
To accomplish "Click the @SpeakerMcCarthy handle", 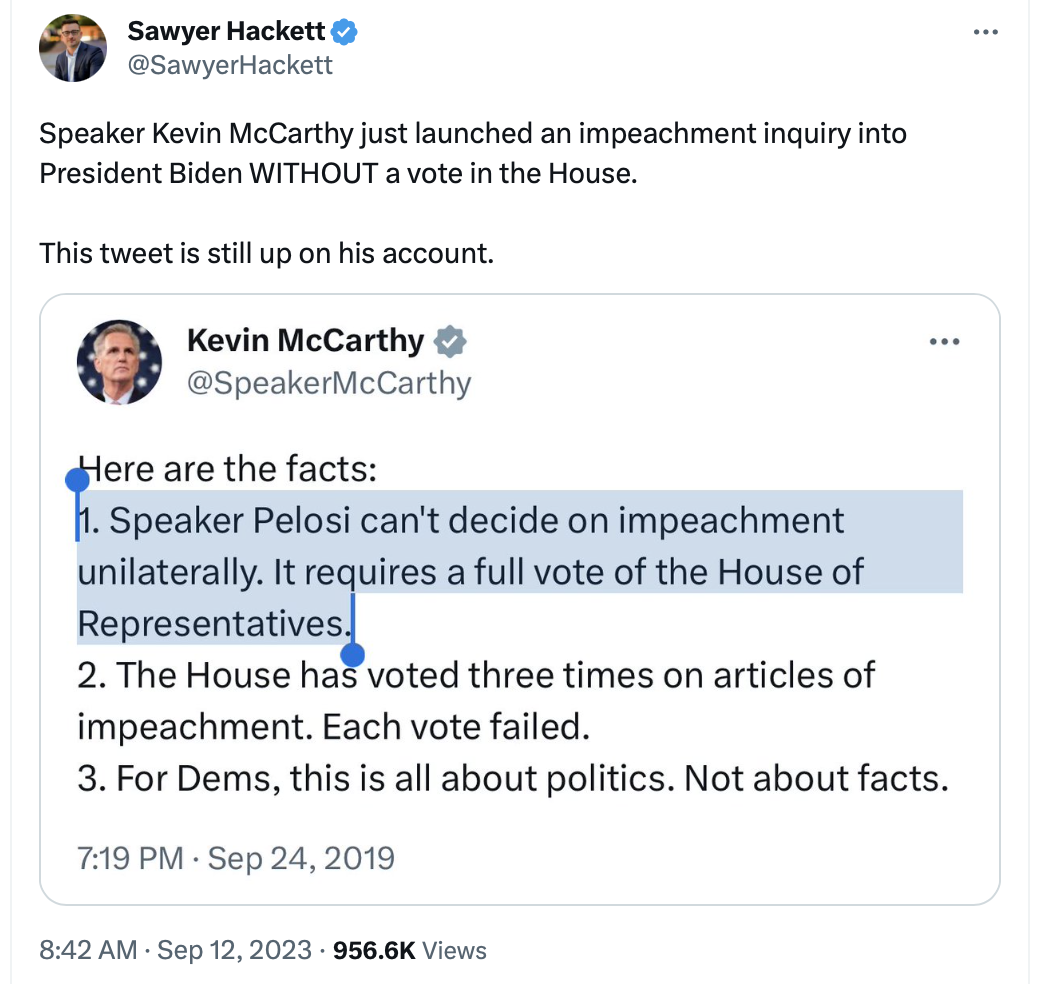I will click(x=329, y=382).
